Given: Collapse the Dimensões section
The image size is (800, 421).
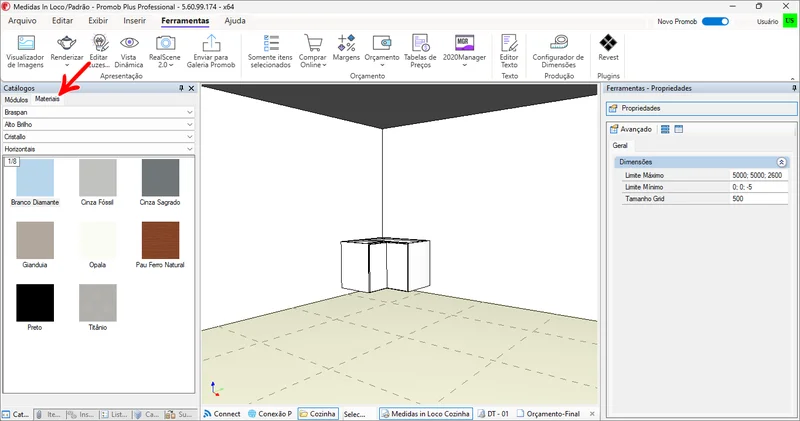Looking at the screenshot, I should click(781, 161).
